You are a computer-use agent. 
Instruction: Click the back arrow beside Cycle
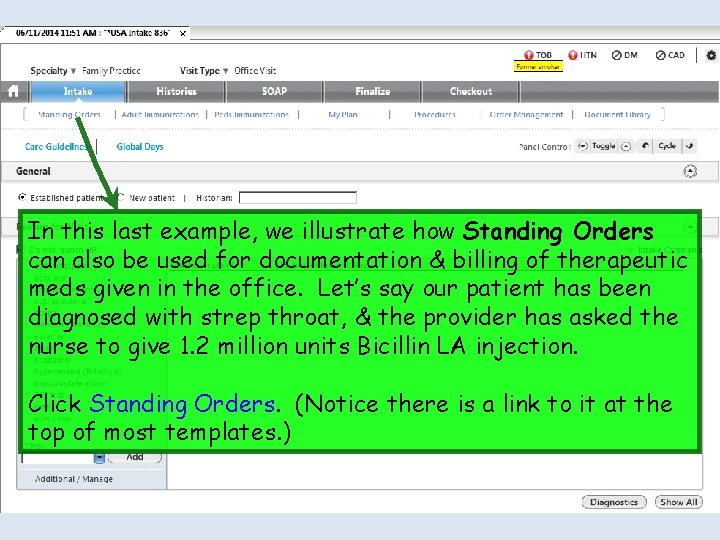click(x=645, y=146)
